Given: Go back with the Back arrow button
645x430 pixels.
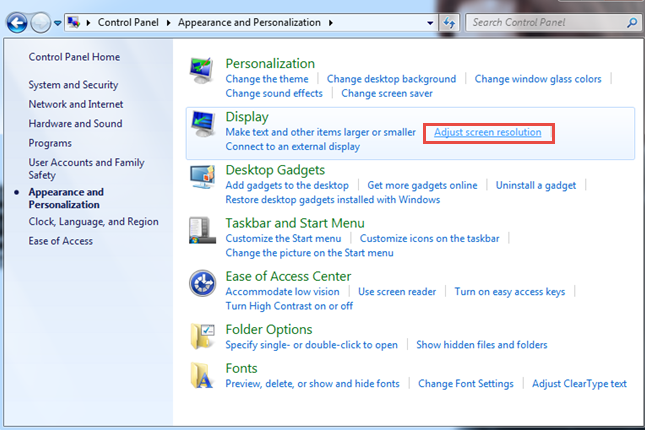Looking at the screenshot, I should (17, 23).
